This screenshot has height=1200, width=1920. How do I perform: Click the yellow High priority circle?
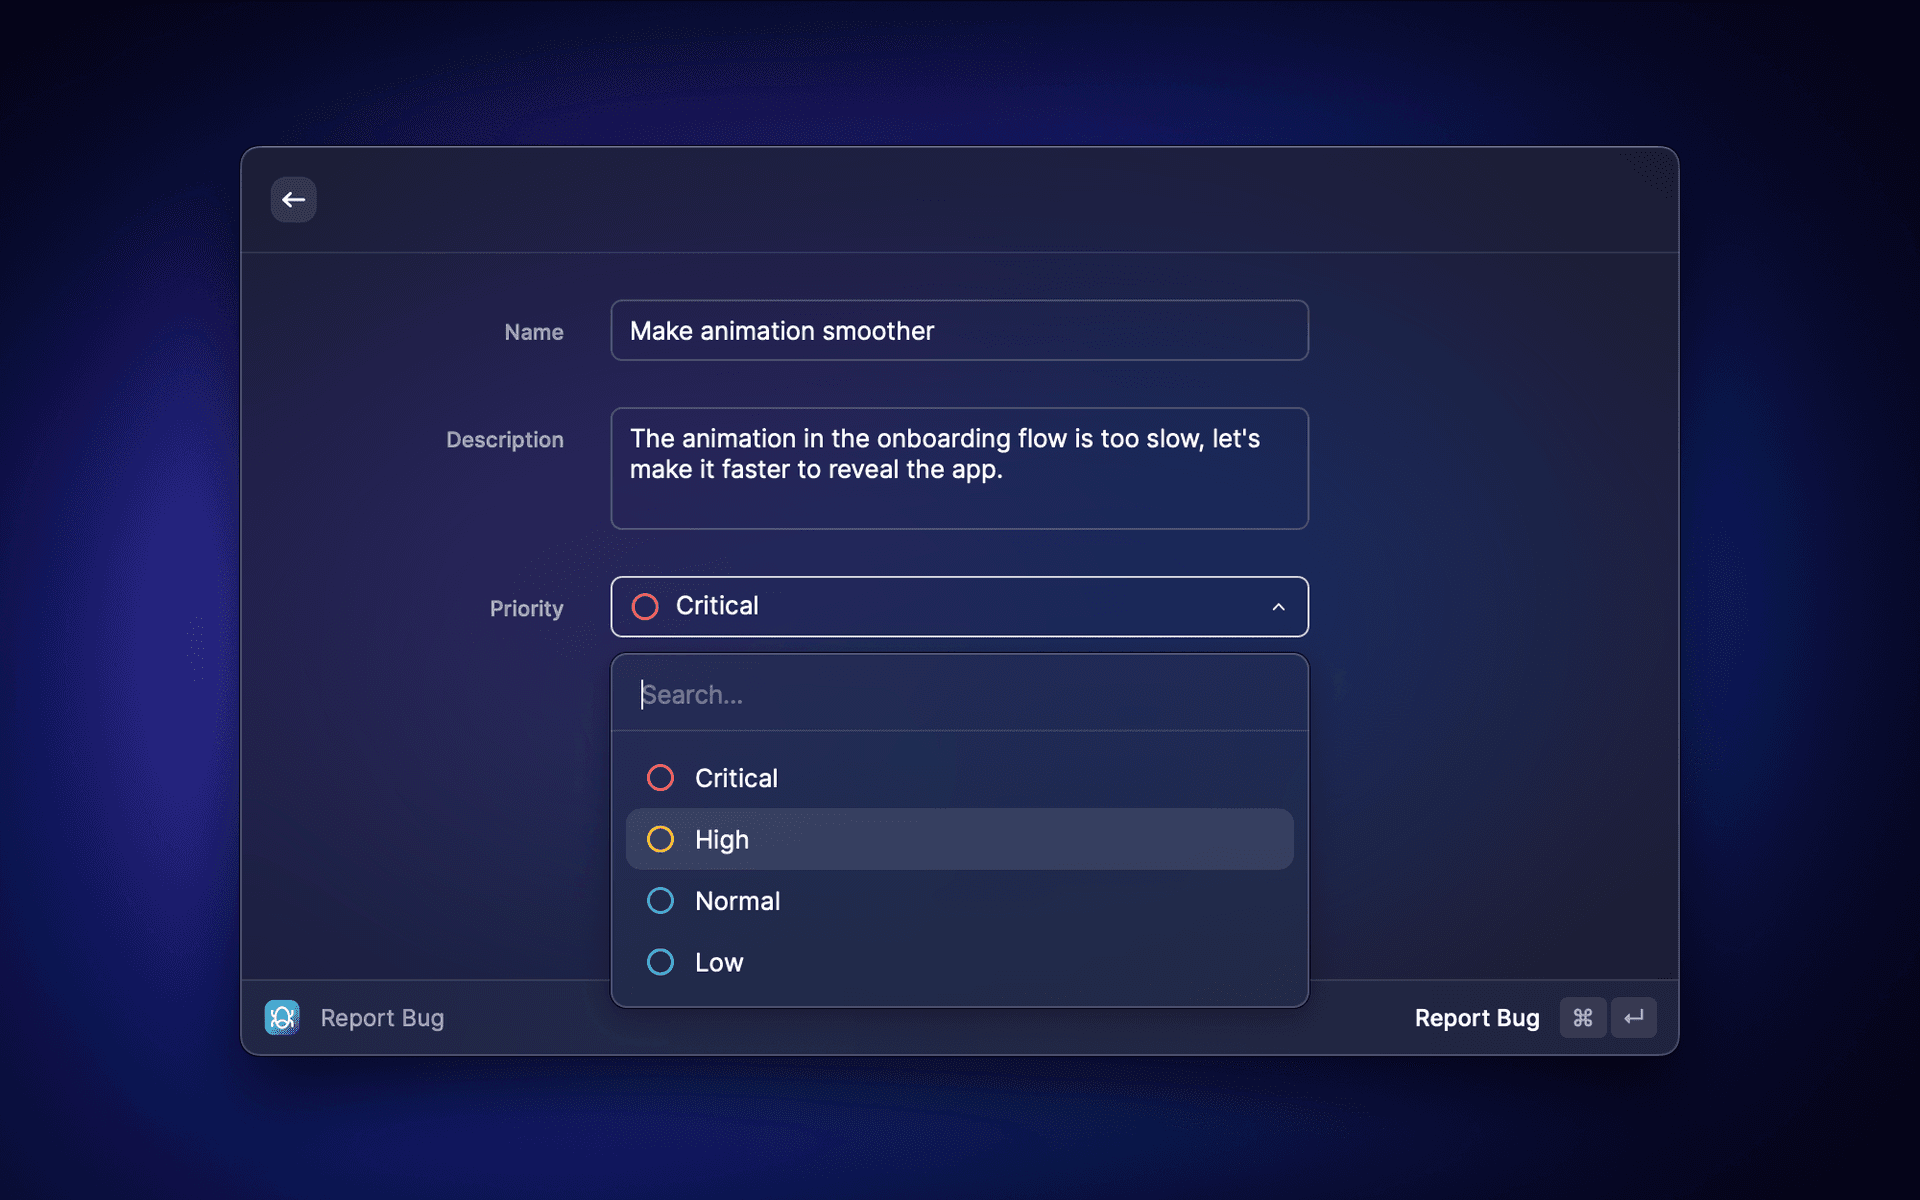(x=660, y=839)
